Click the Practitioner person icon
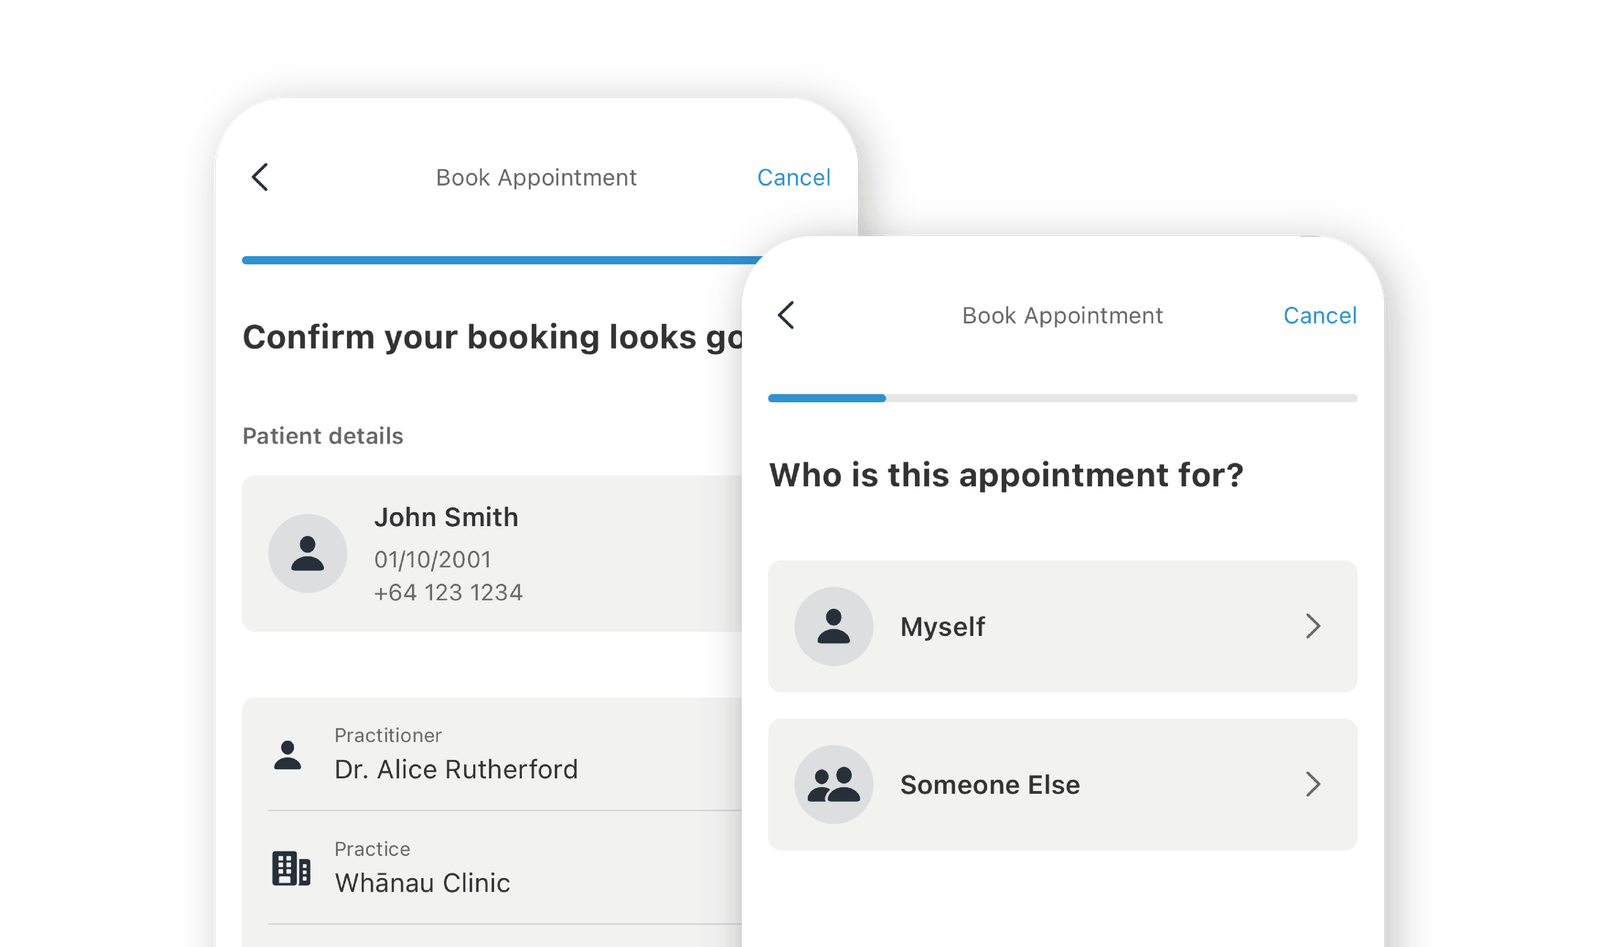 (287, 756)
